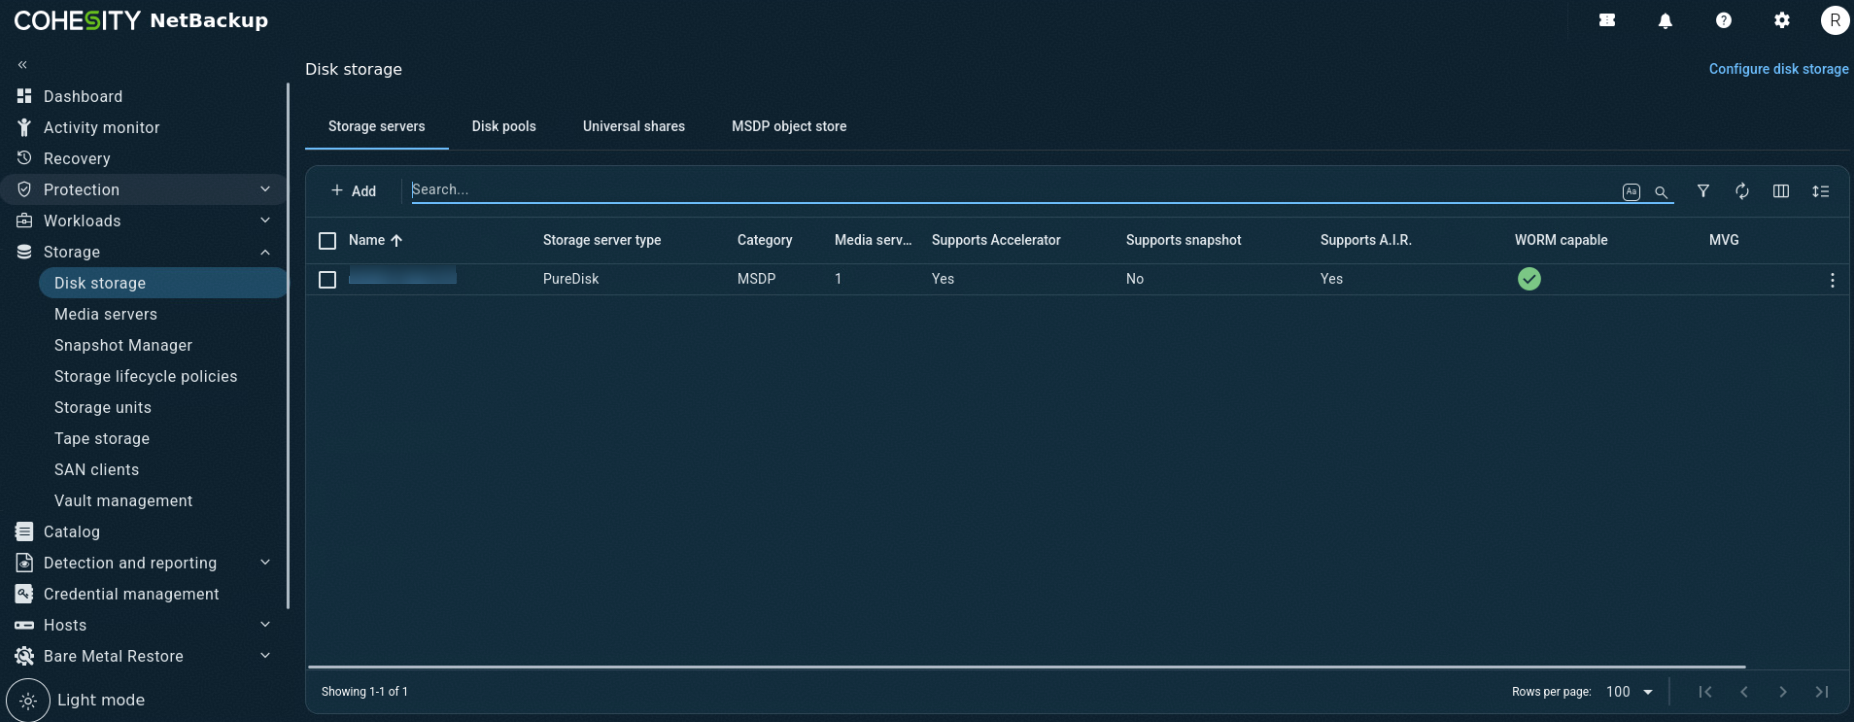Image resolution: width=1854 pixels, height=722 pixels.
Task: Open the notifications bell
Action: click(1665, 20)
